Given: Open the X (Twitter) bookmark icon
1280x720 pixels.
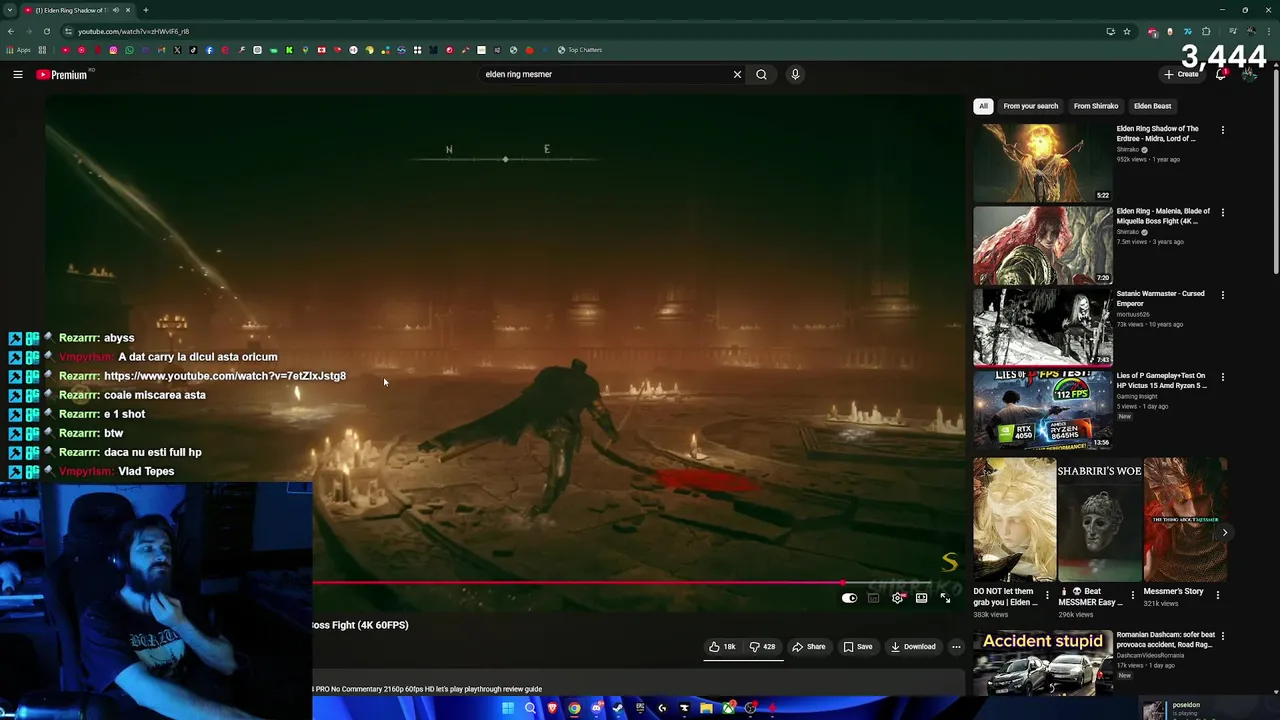Looking at the screenshot, I should coord(177,50).
